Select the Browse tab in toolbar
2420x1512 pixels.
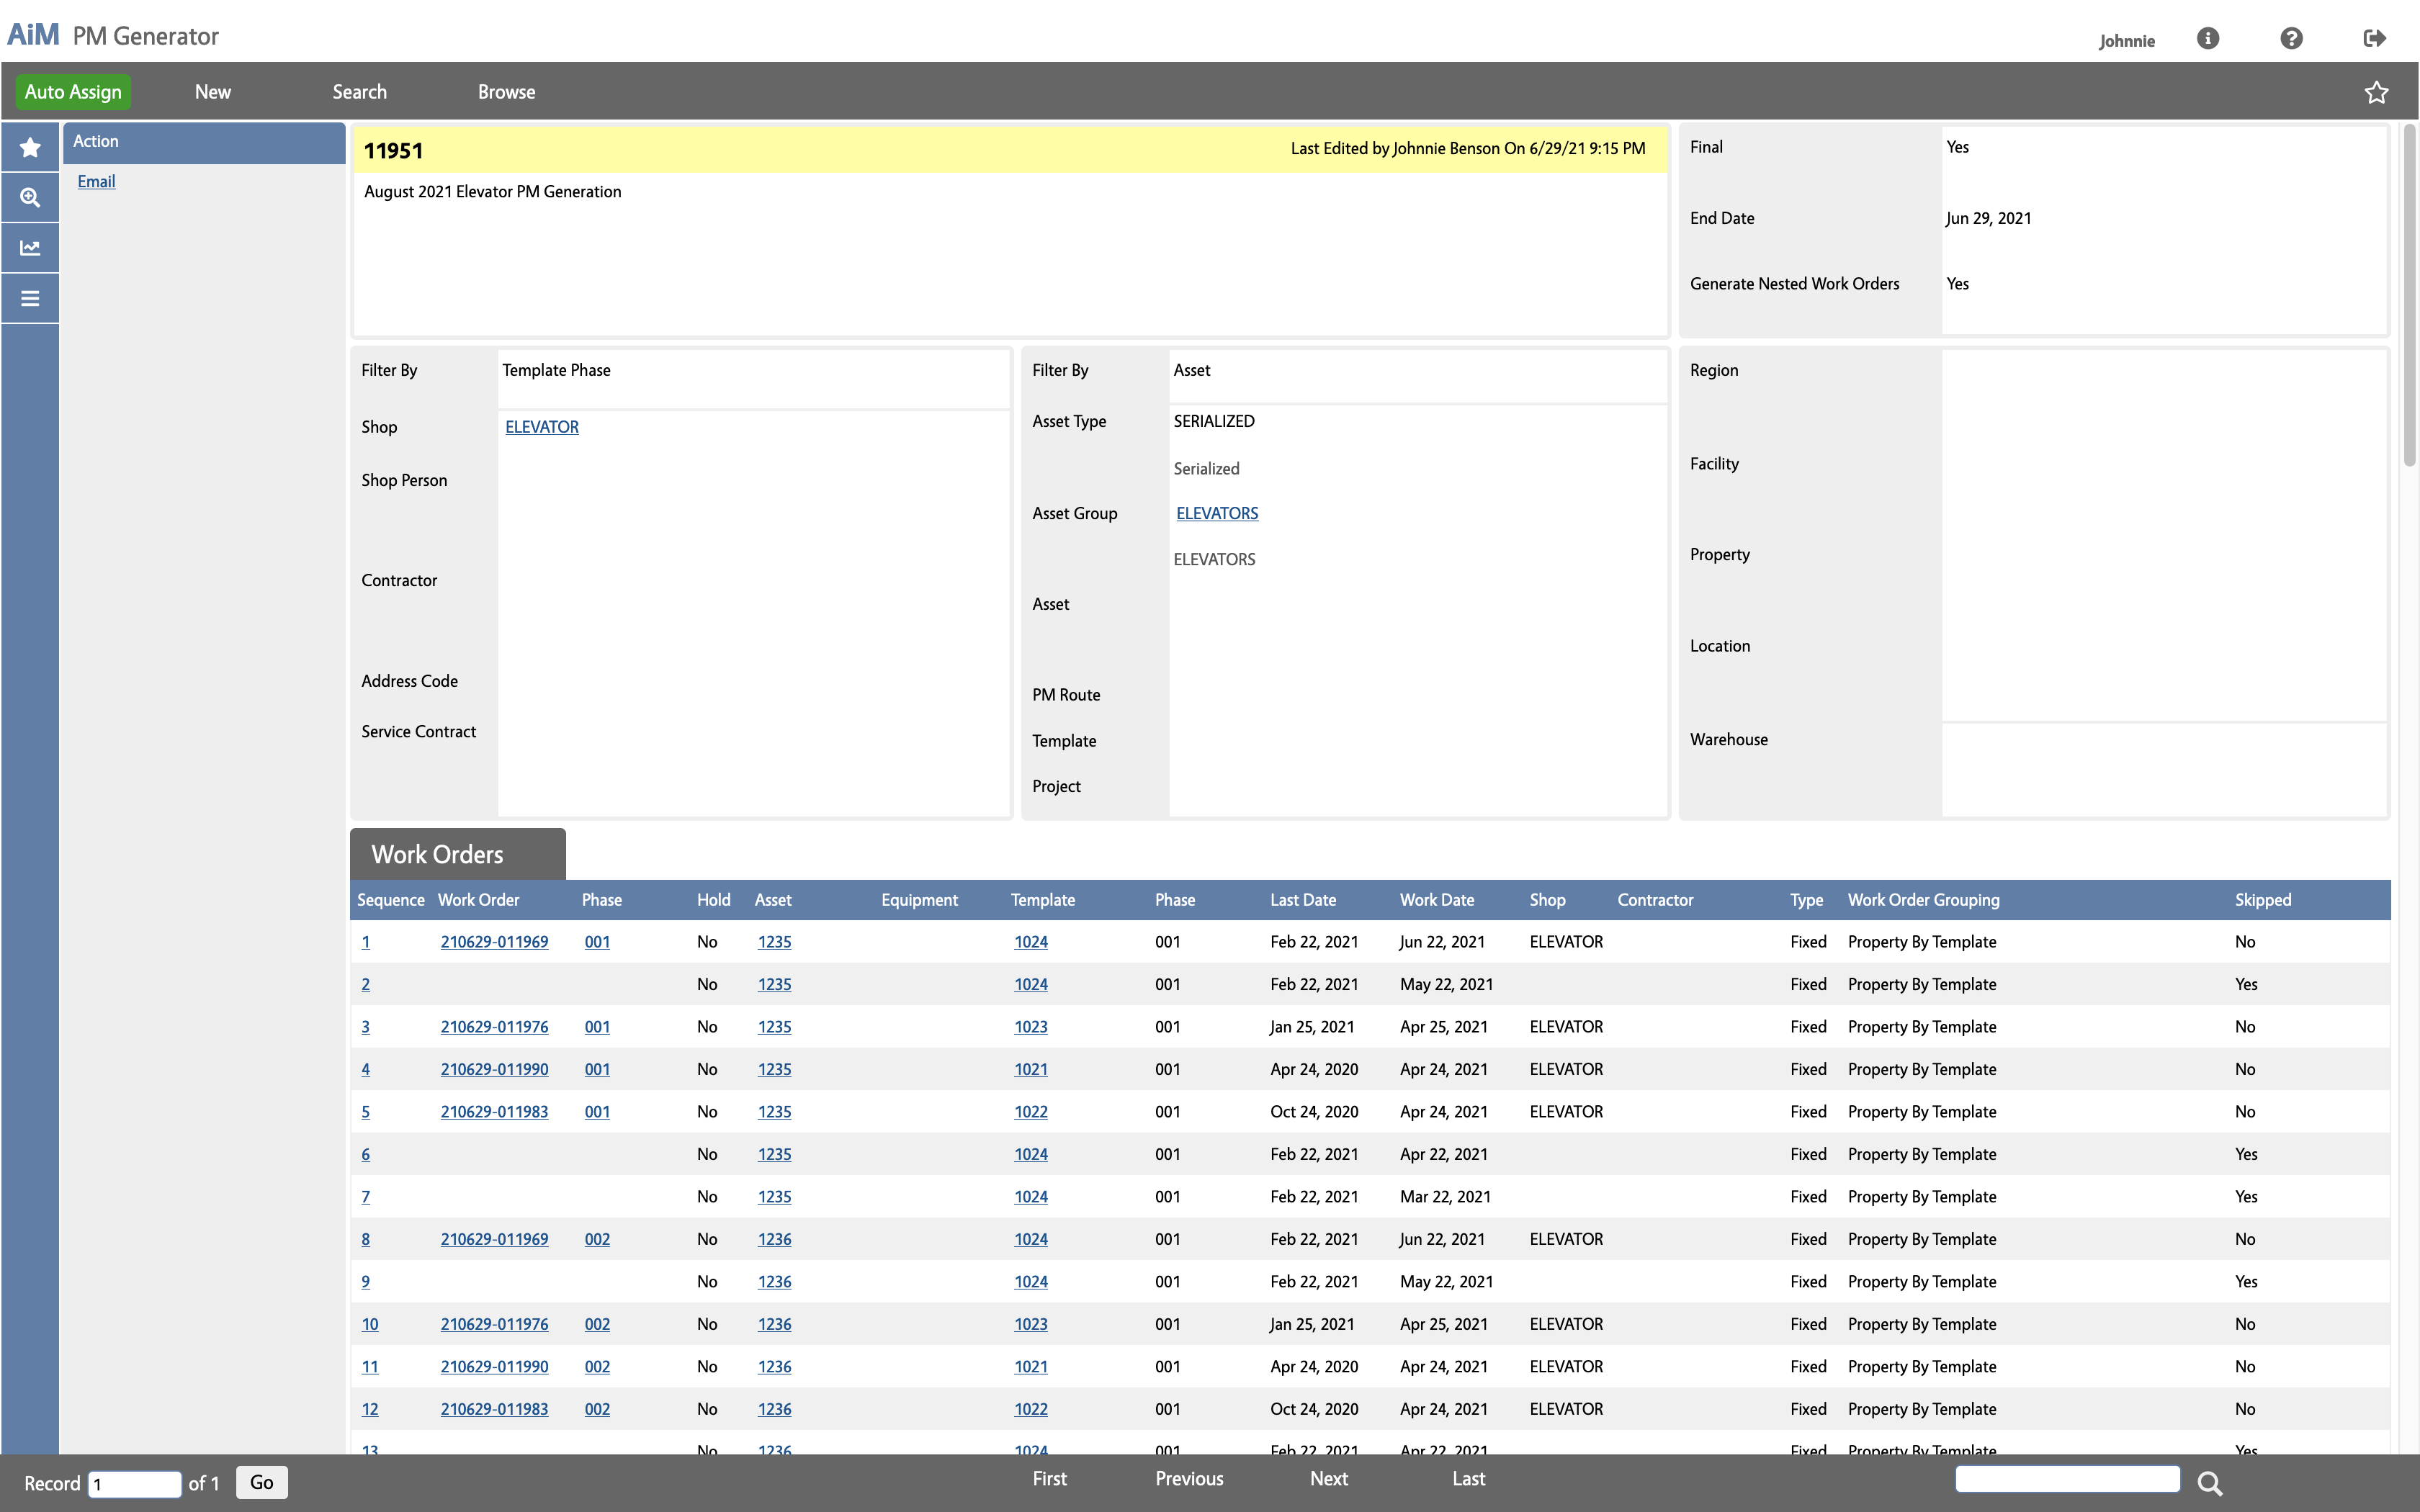507,91
